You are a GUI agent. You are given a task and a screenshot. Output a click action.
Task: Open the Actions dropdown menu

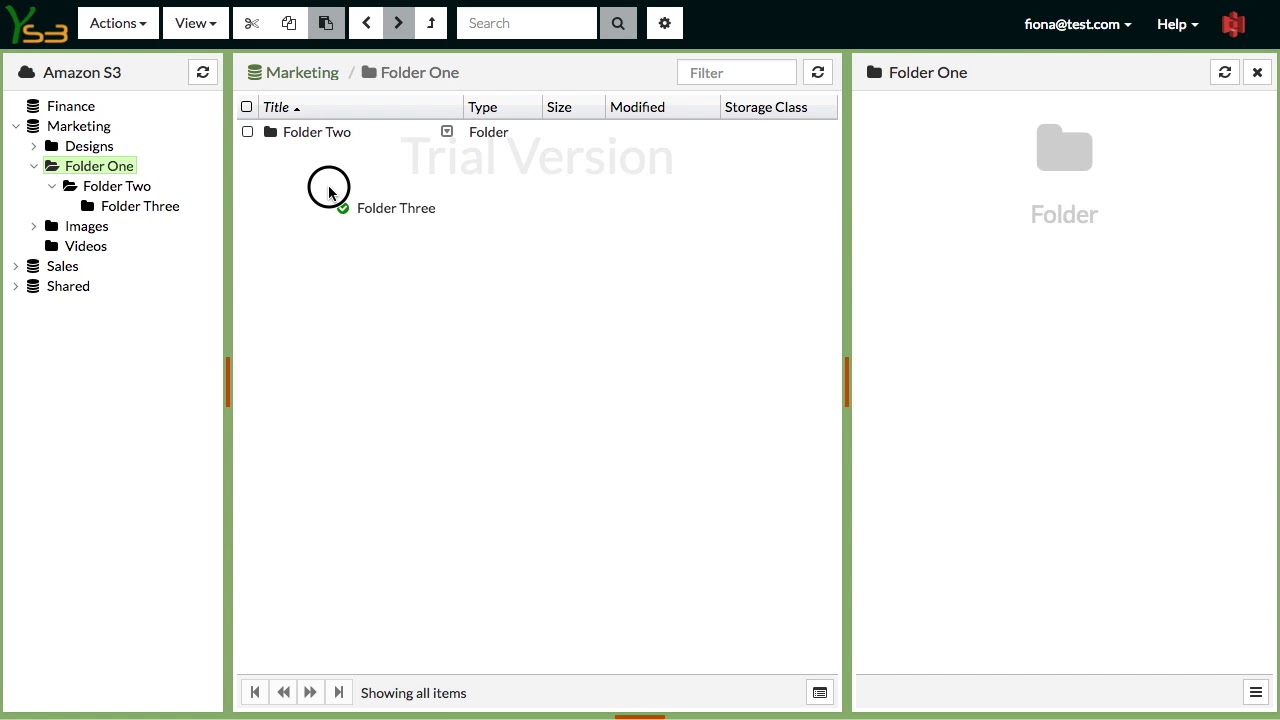pos(118,23)
